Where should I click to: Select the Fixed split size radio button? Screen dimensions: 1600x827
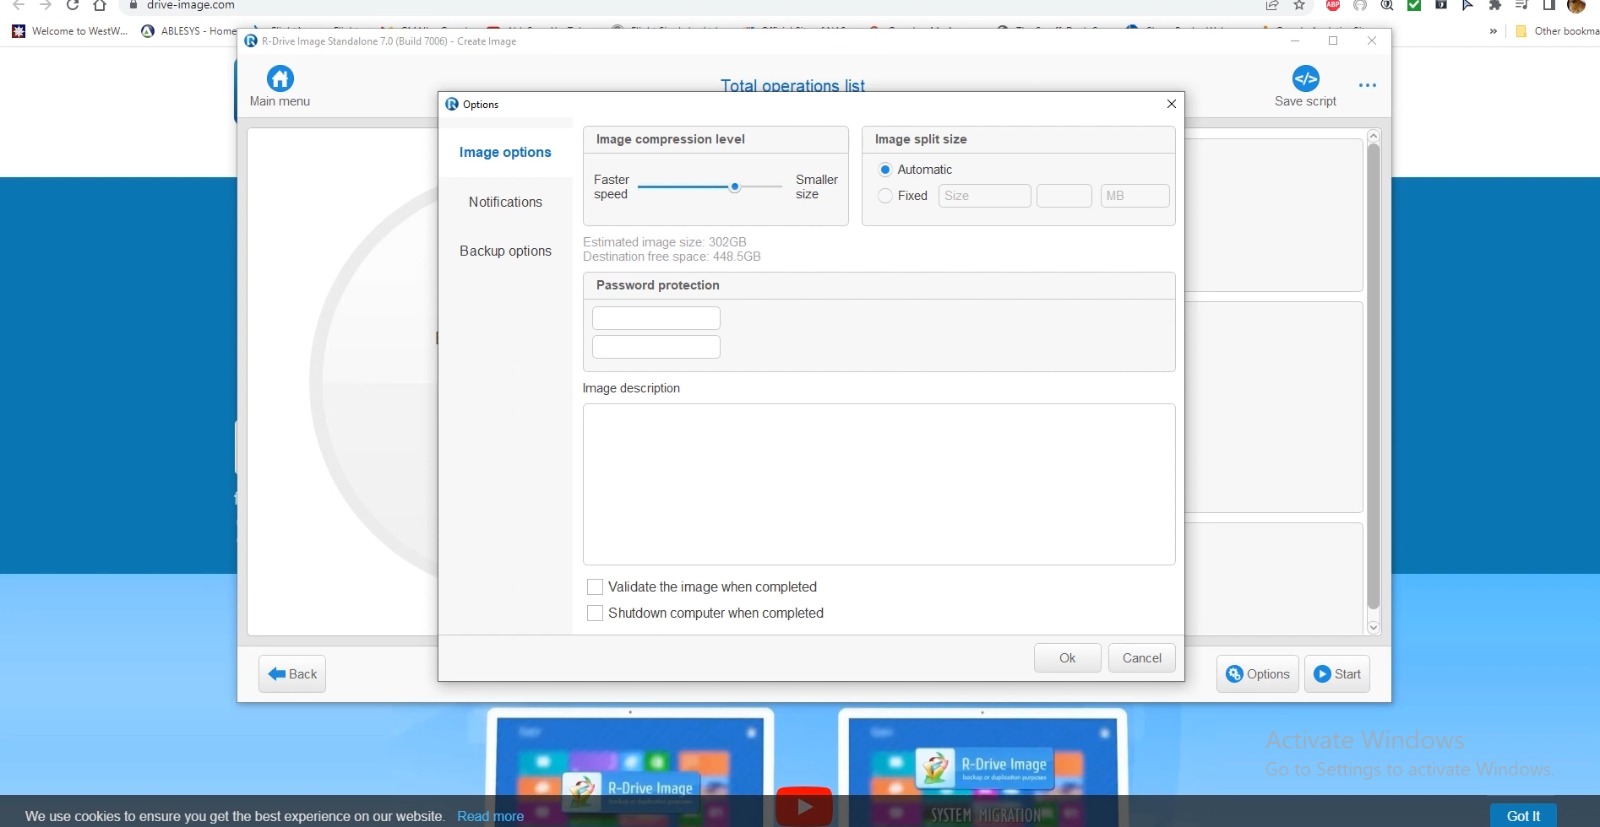pos(885,196)
